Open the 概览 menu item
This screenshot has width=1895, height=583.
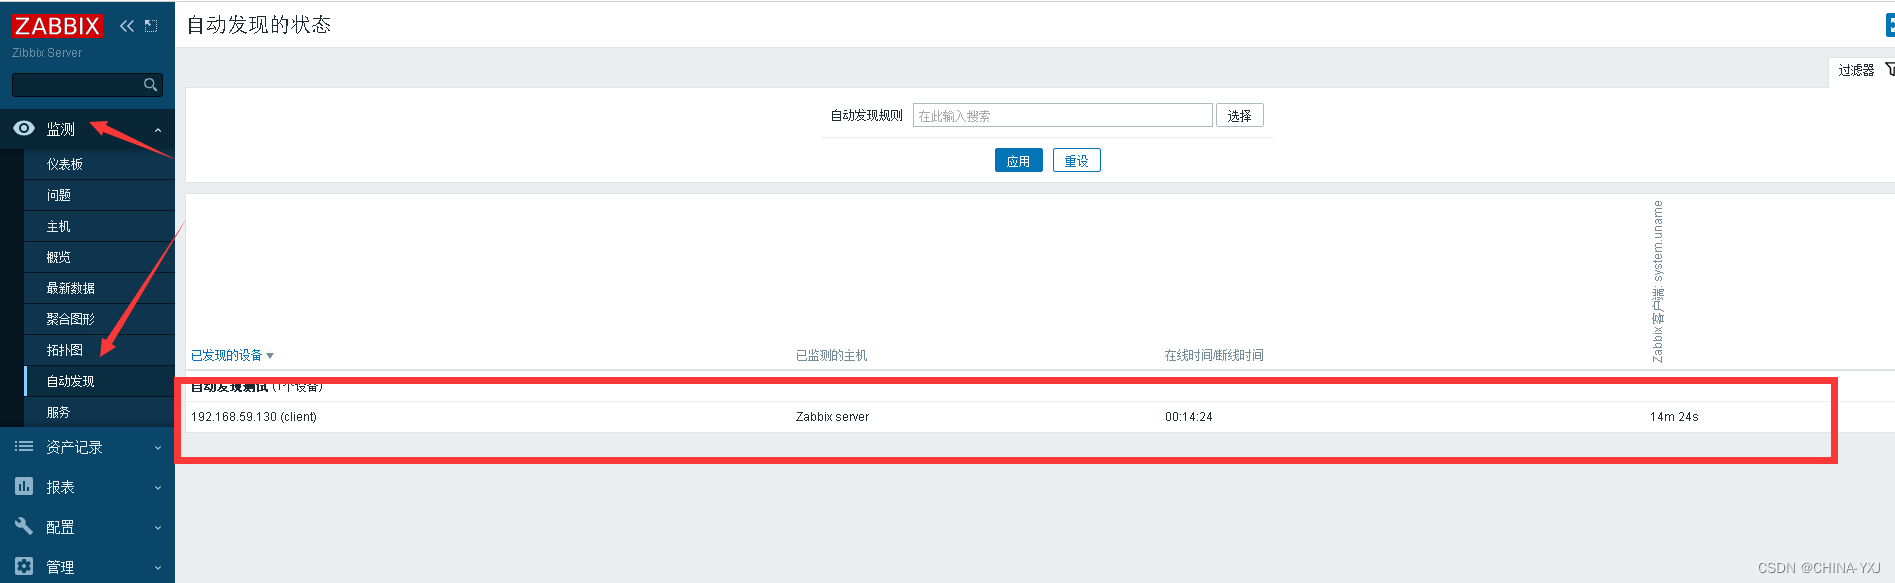59,257
